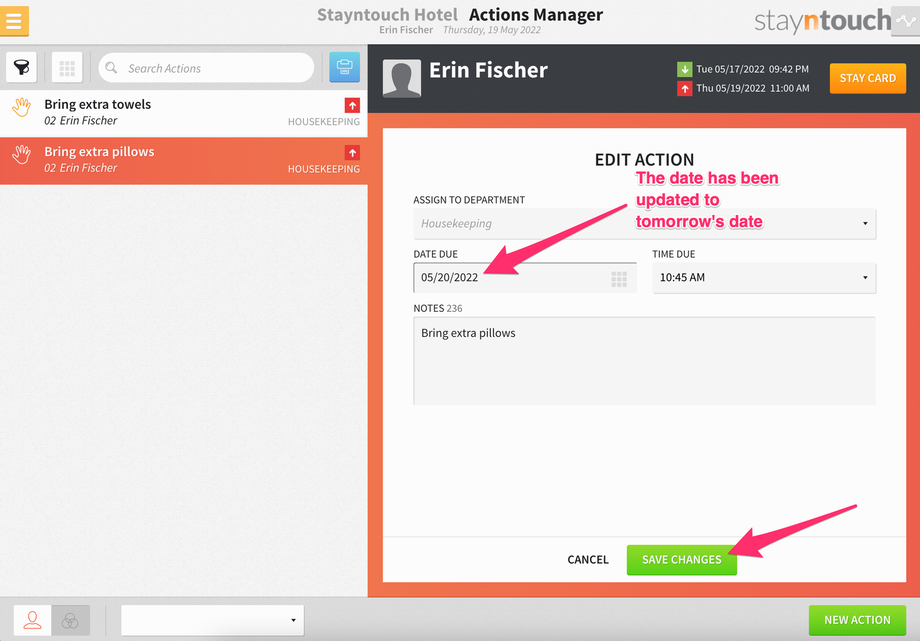This screenshot has width=920, height=641.
Task: Click Save Changes button
Action: pyautogui.click(x=681, y=559)
